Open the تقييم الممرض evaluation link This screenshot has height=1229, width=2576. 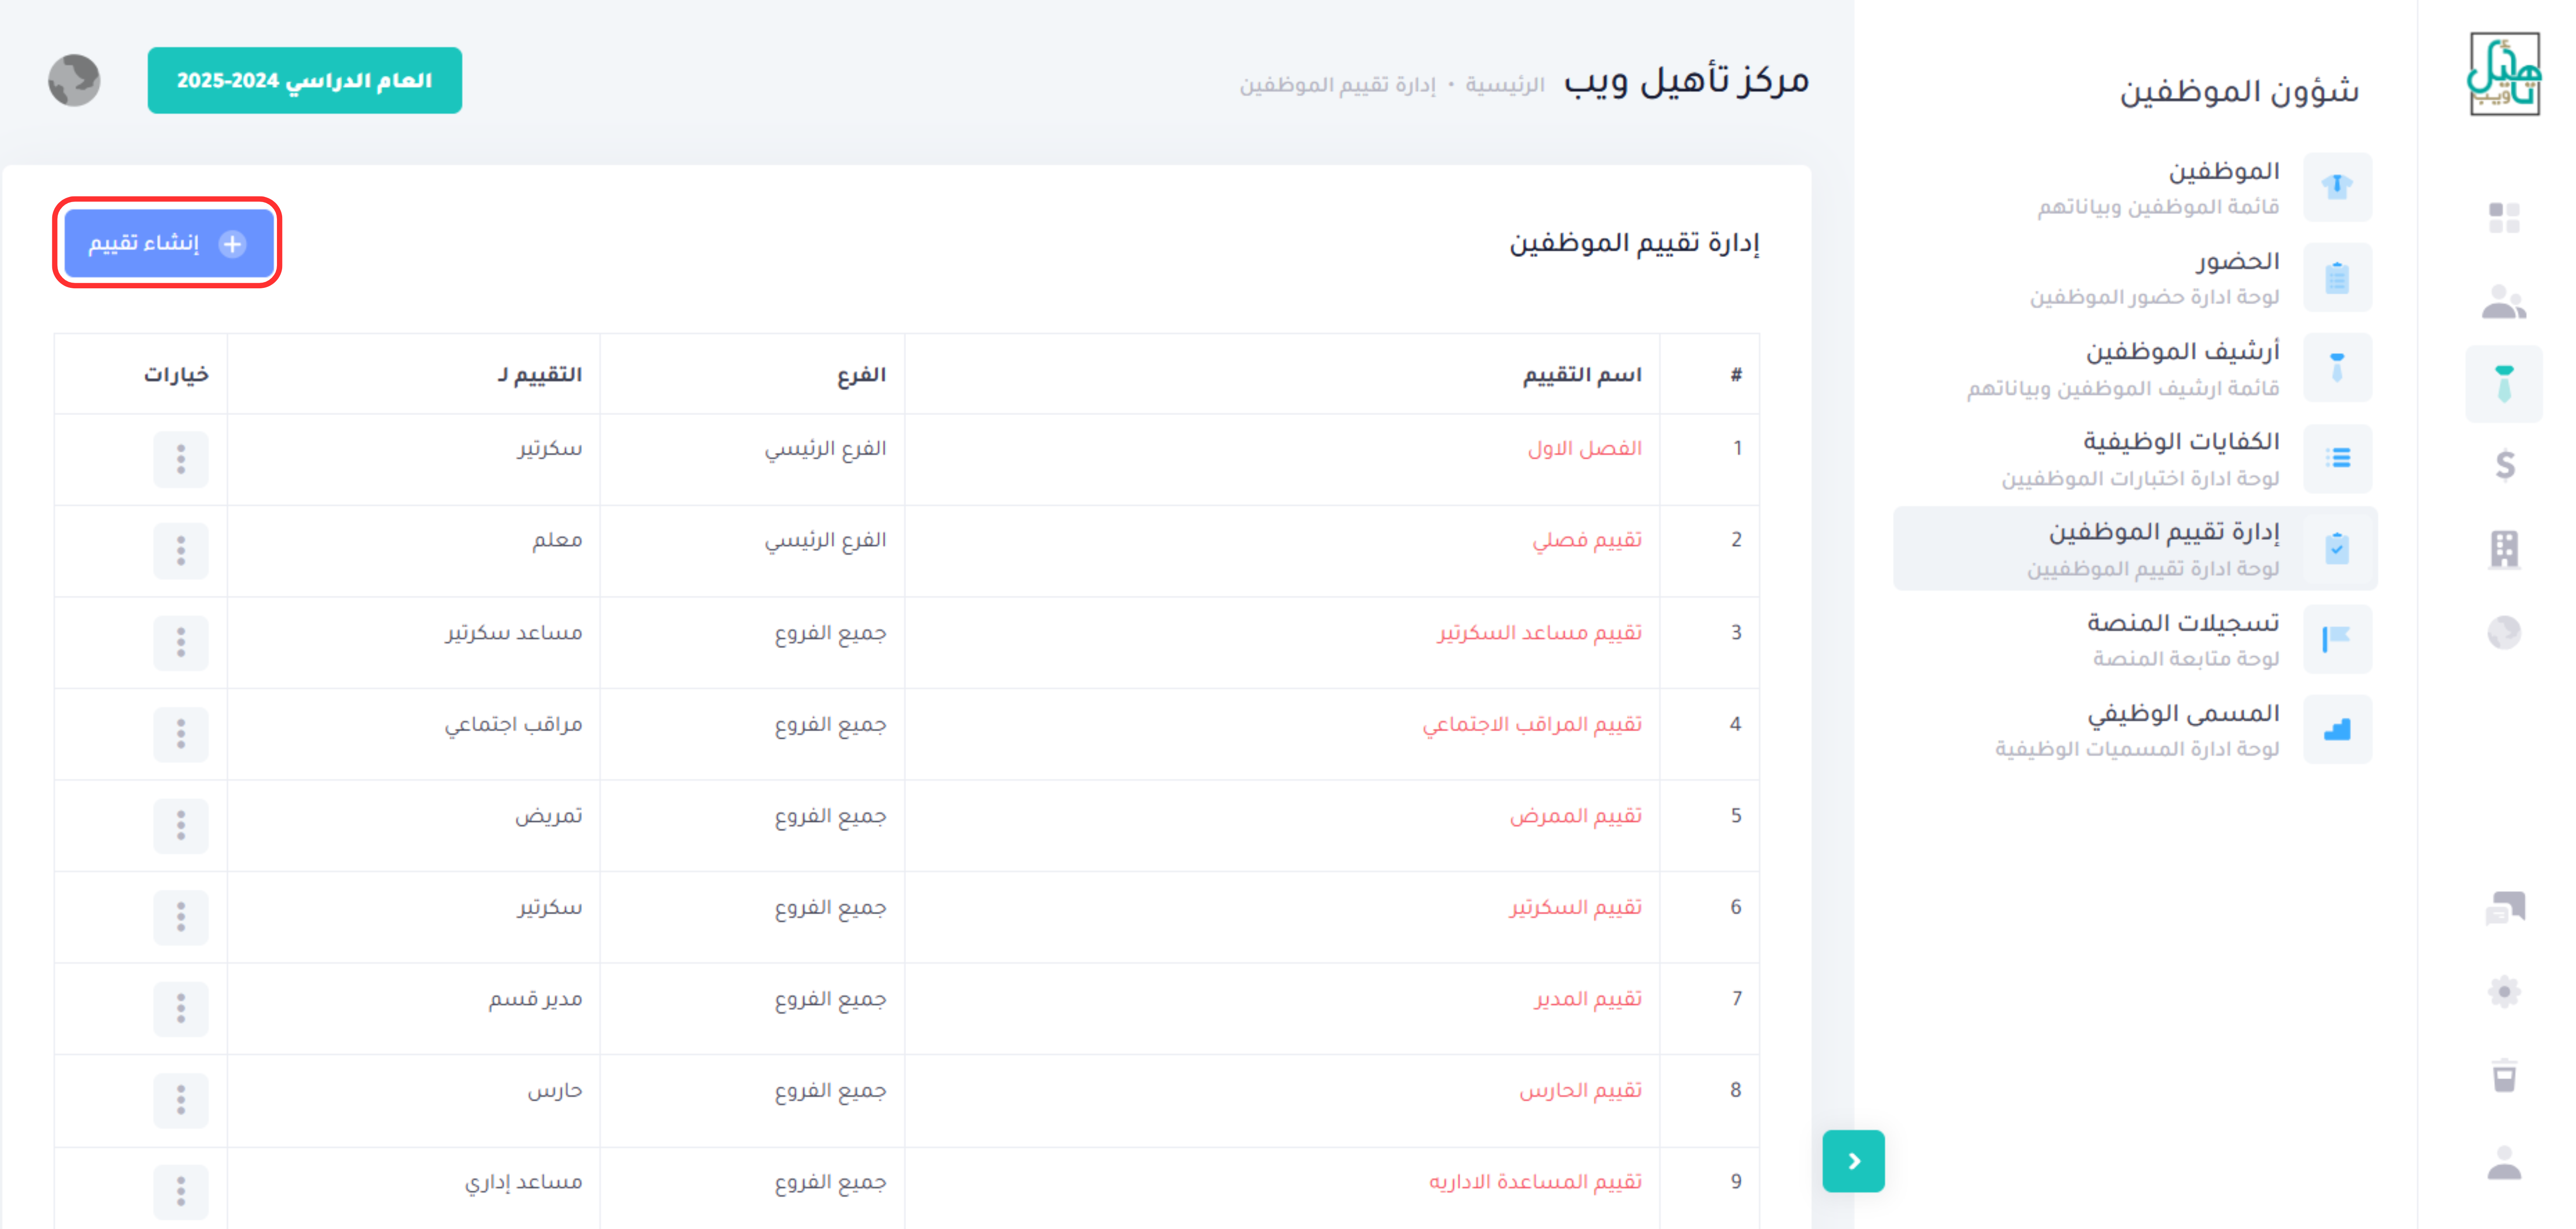(1576, 816)
